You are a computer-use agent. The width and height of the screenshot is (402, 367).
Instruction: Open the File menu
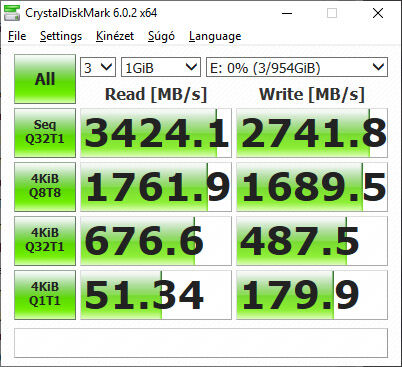click(x=17, y=36)
